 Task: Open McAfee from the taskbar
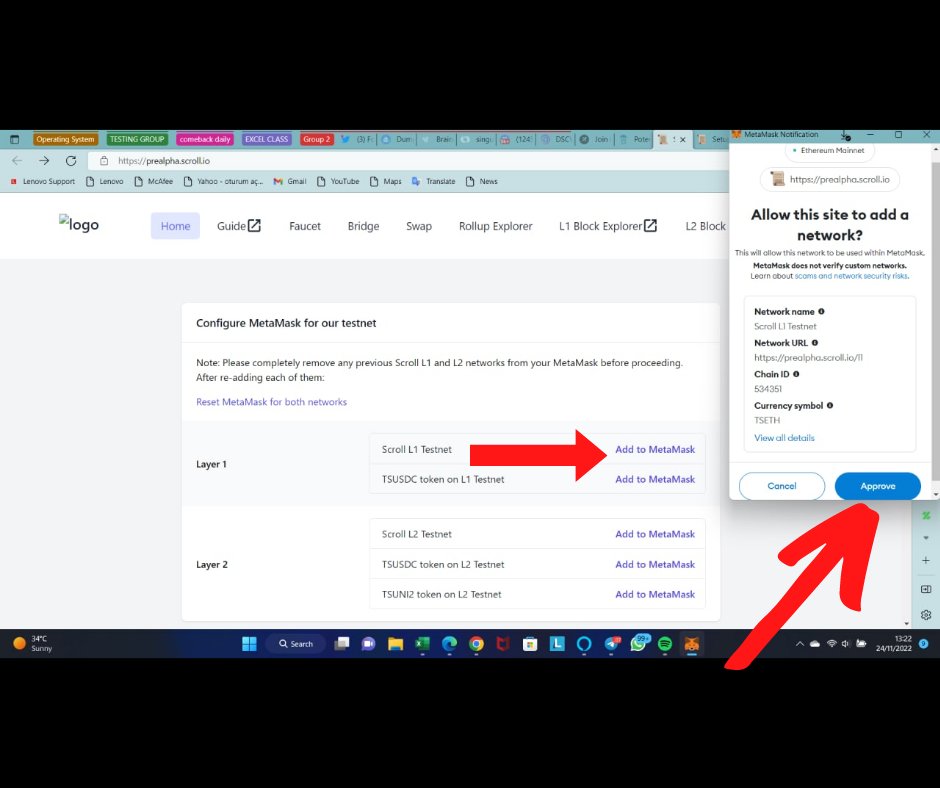point(503,644)
